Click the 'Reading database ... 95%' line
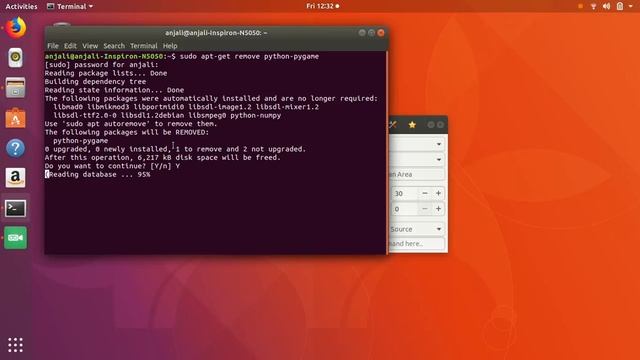The height and width of the screenshot is (360, 640). point(98,174)
